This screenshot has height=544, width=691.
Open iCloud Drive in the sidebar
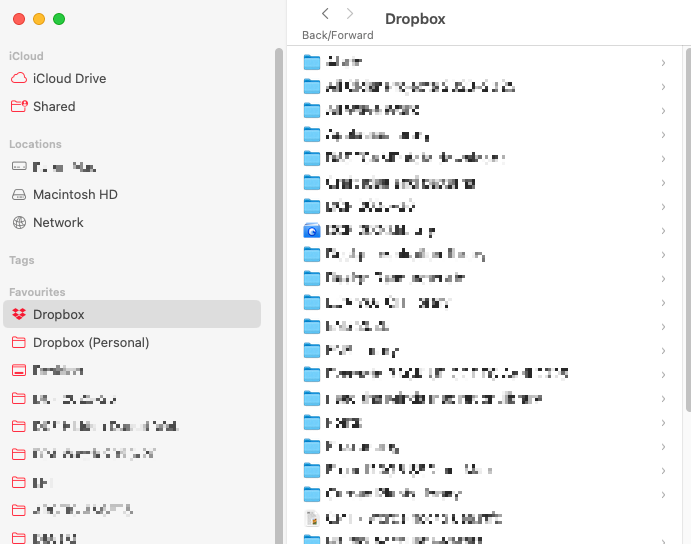point(59,78)
